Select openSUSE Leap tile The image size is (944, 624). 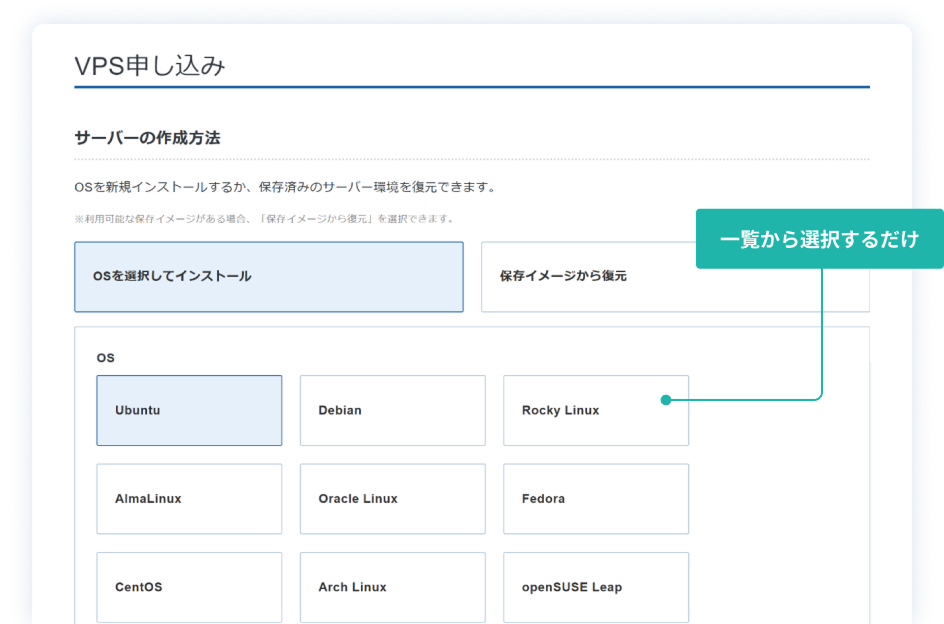(x=596, y=587)
